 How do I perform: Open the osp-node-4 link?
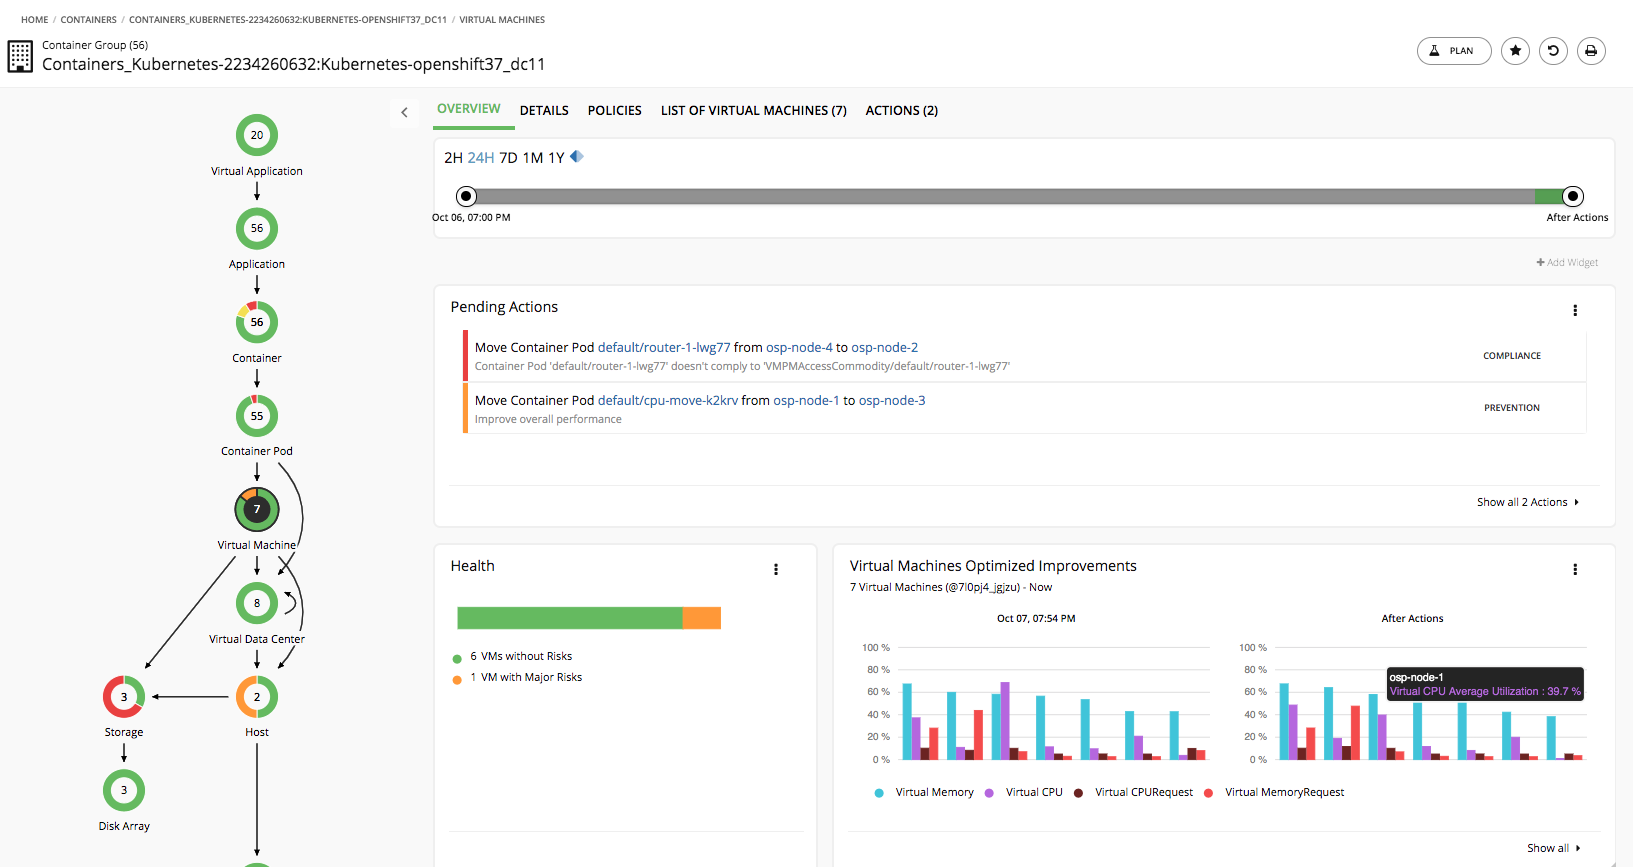799,347
